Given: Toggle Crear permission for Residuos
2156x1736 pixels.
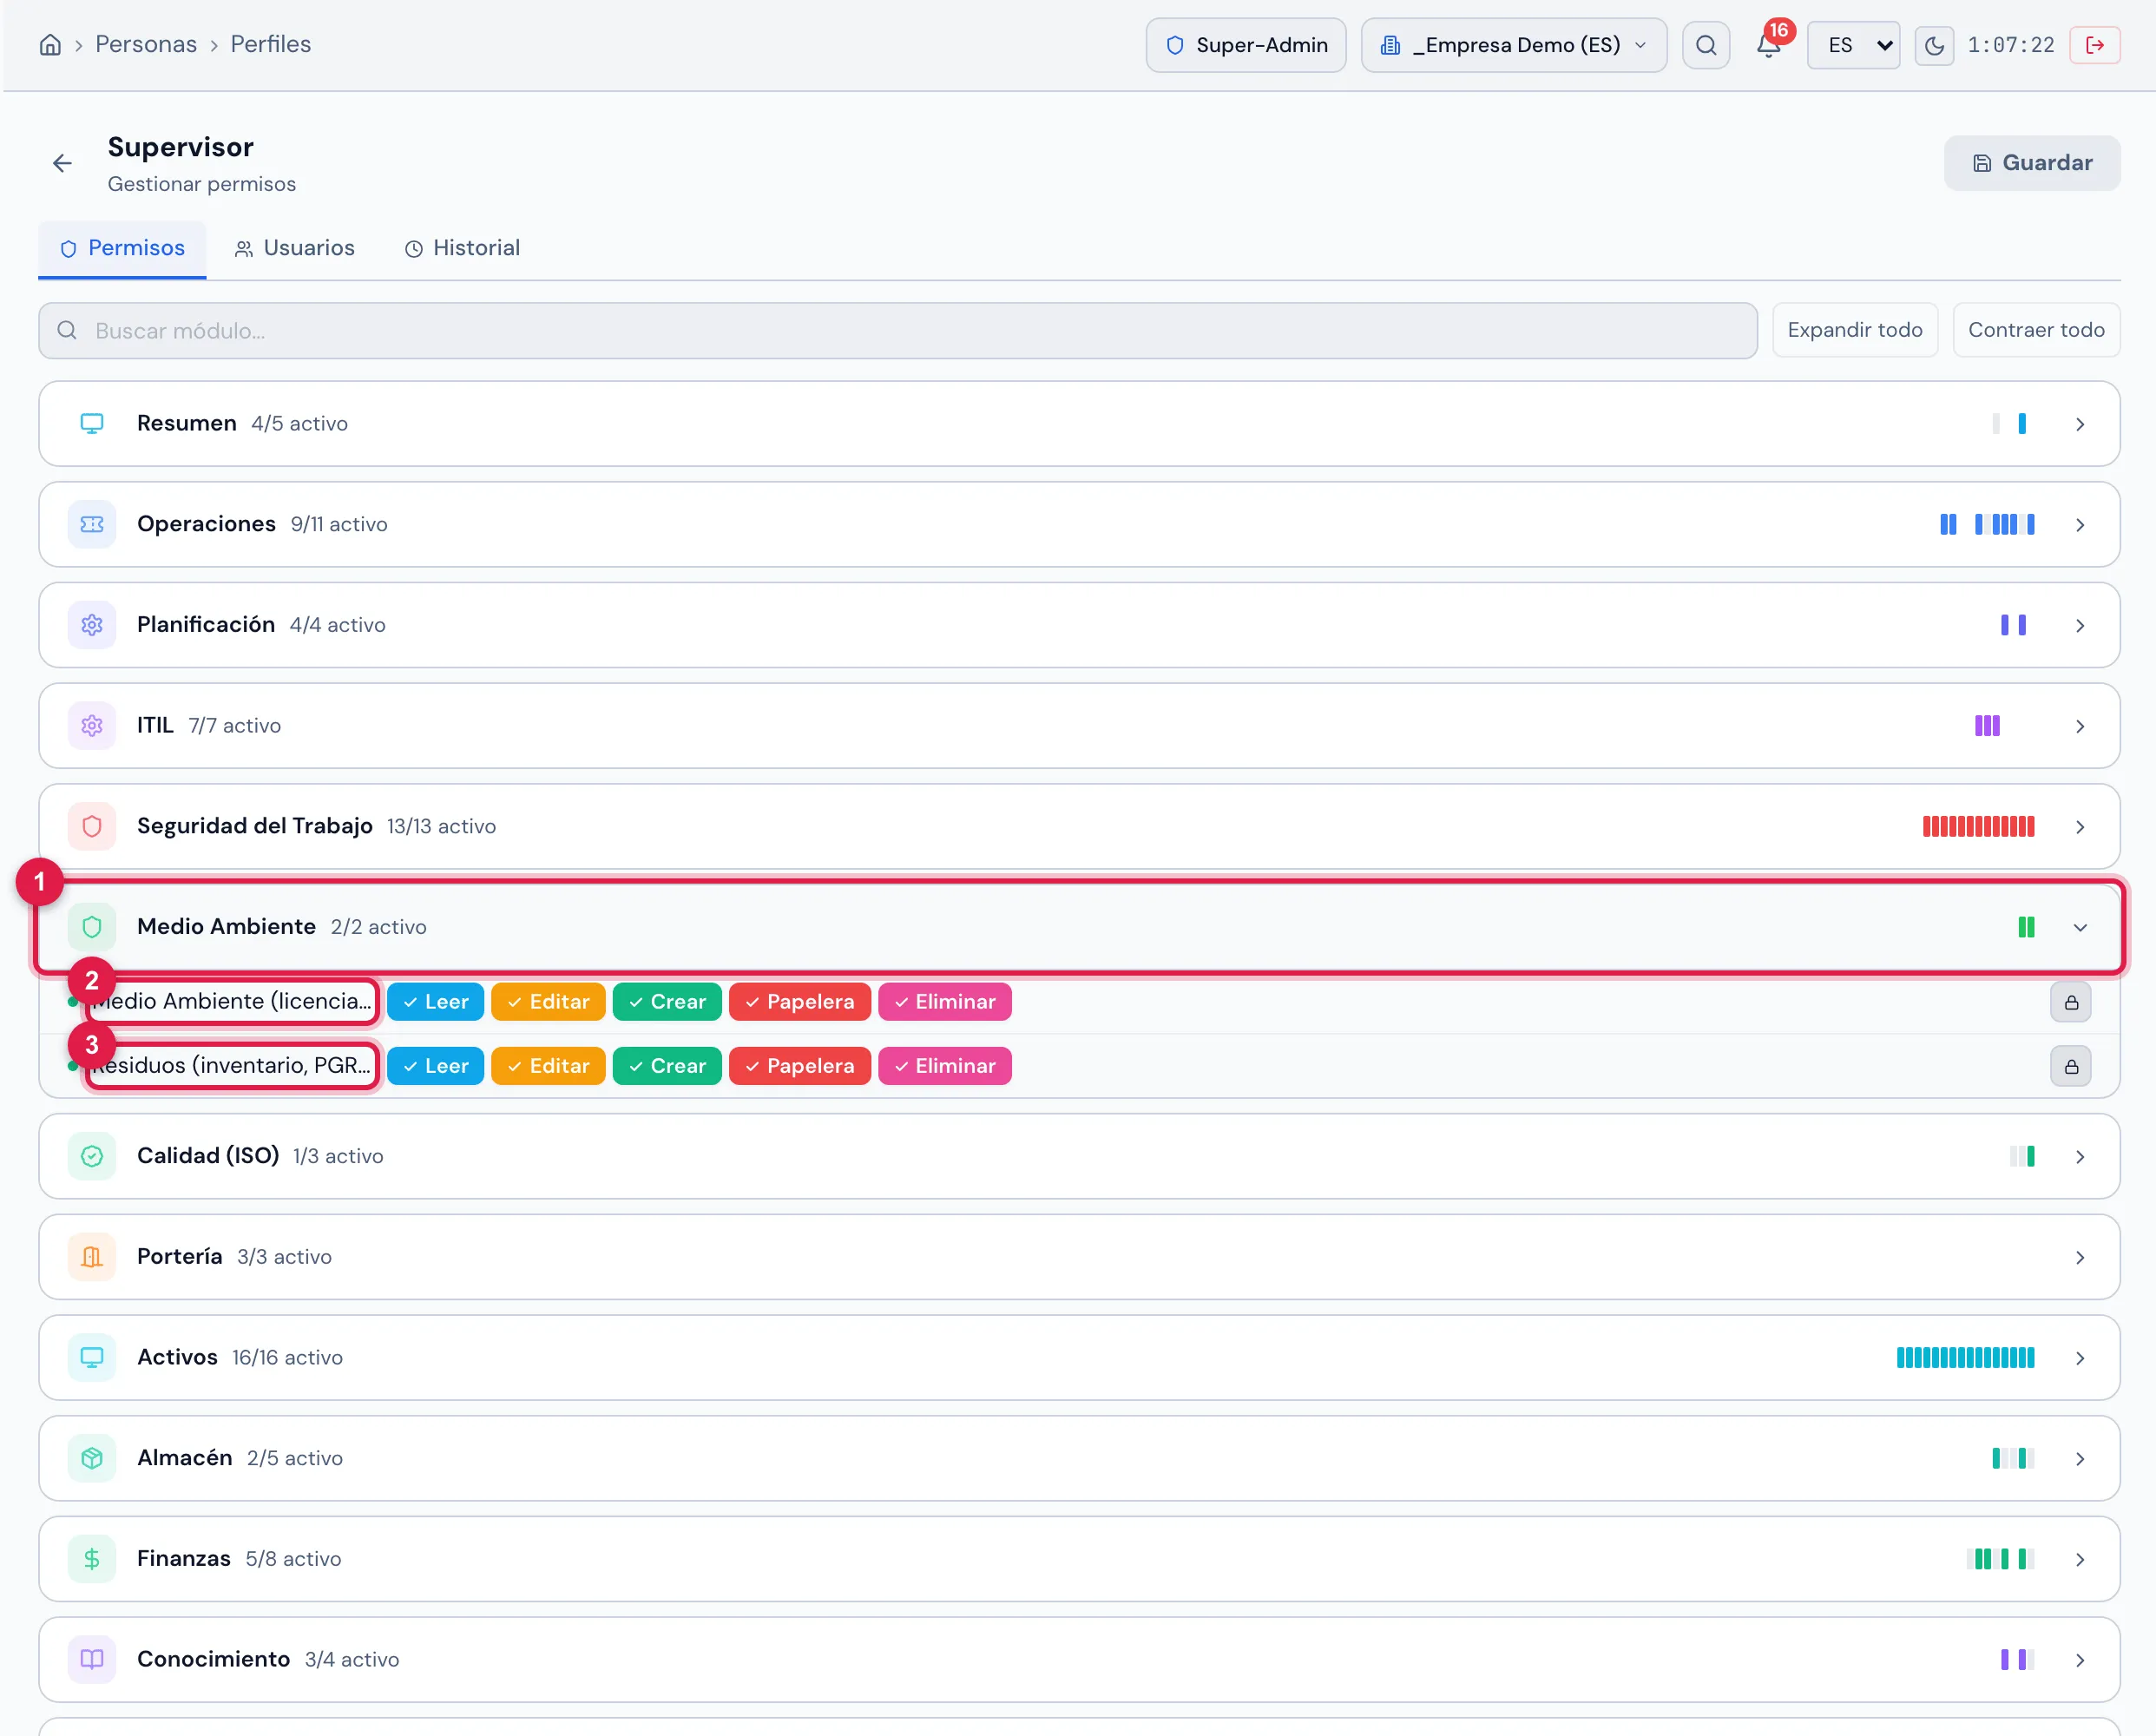Looking at the screenshot, I should (667, 1066).
